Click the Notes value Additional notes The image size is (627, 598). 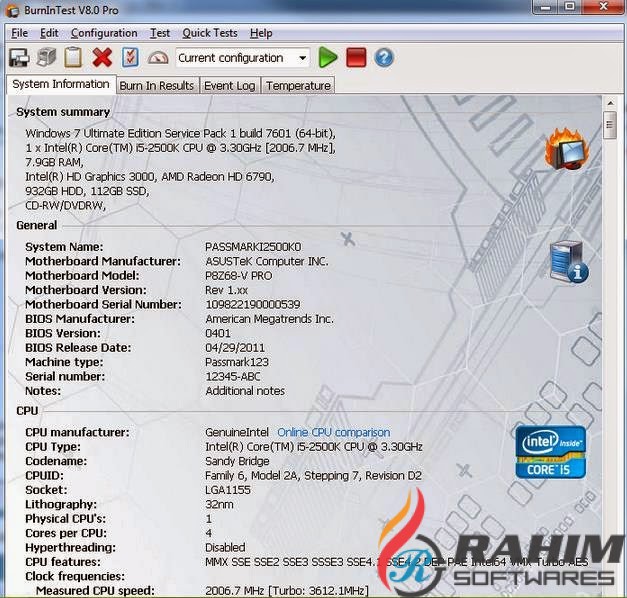[245, 391]
